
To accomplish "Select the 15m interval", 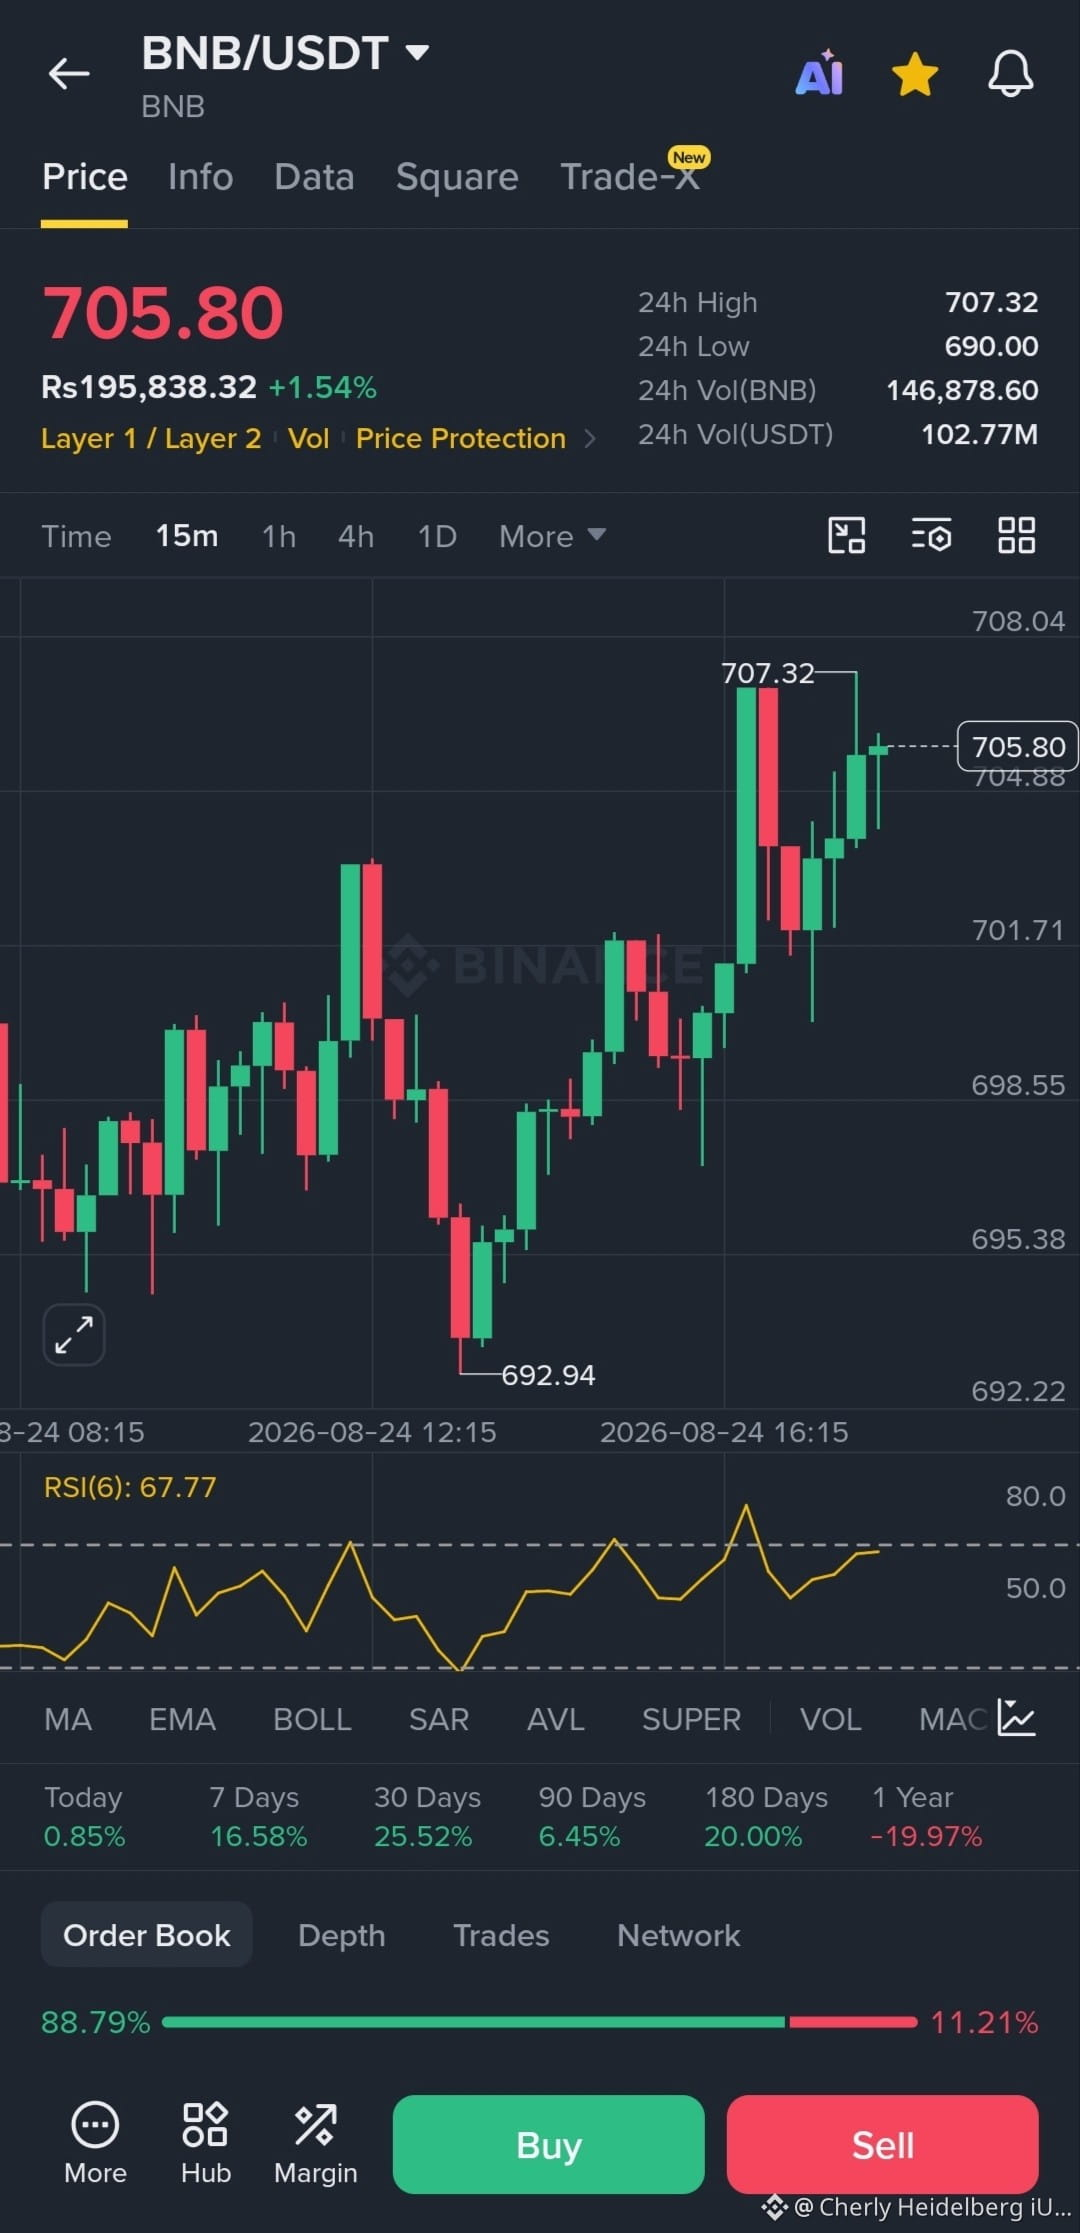I will (187, 536).
